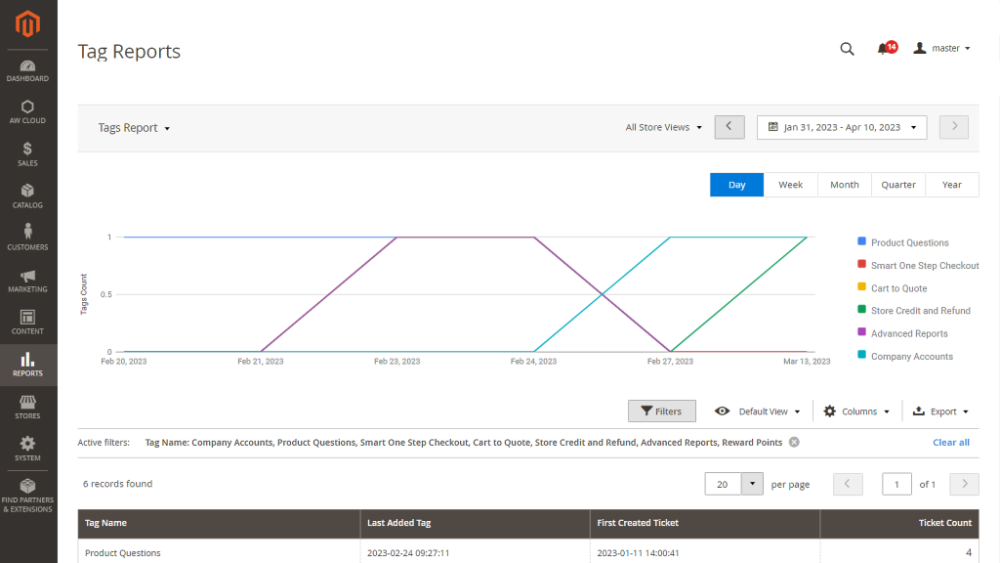Open the notifications bell icon
1000x563 pixels.
click(x=886, y=48)
